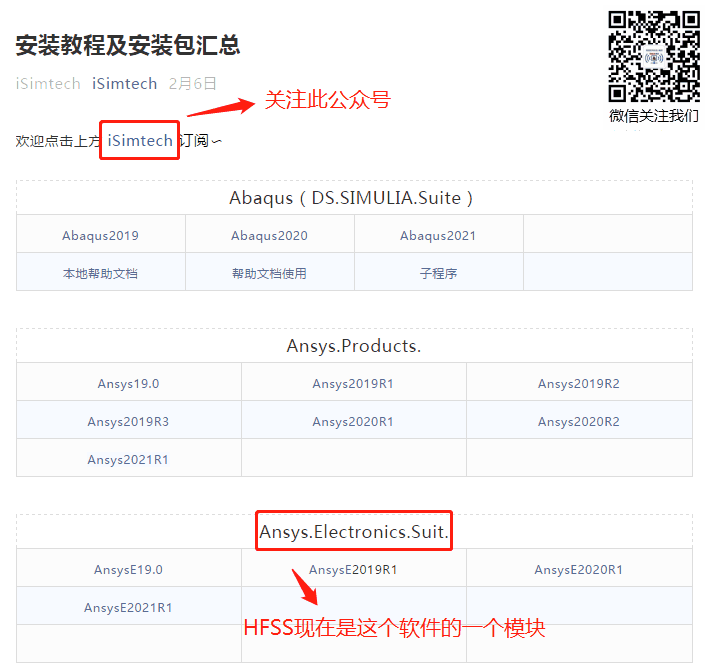The image size is (709, 668).
Task: Click the 2月6日 publish date
Action: point(193,84)
